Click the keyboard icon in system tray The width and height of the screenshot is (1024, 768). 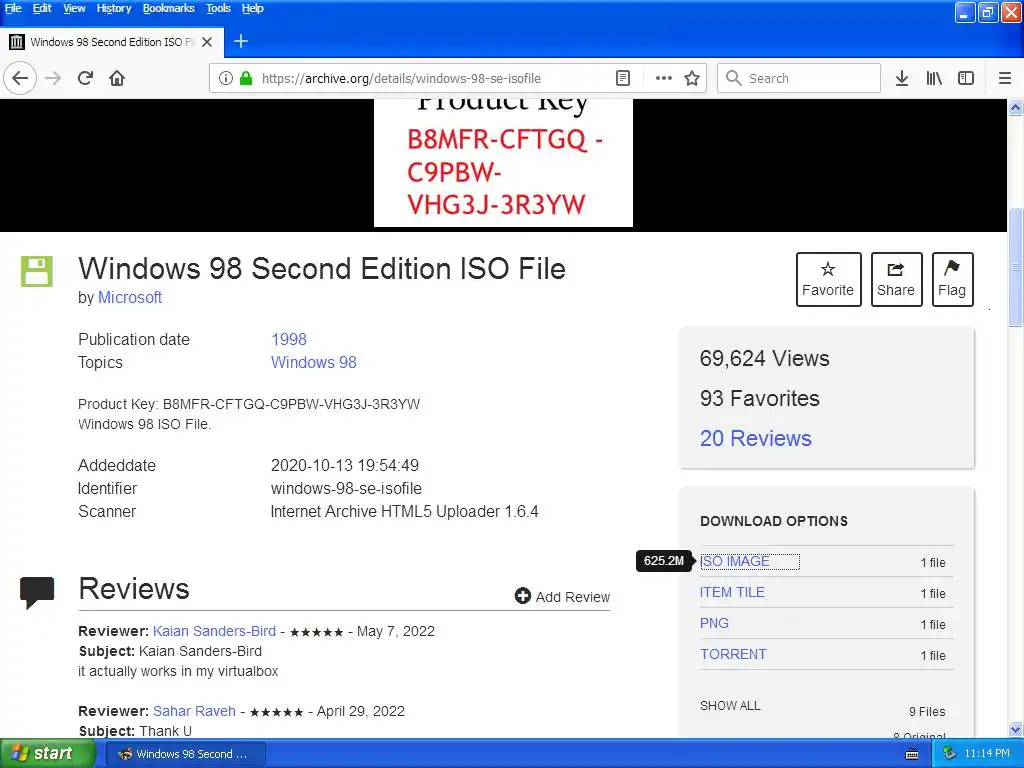[912, 754]
